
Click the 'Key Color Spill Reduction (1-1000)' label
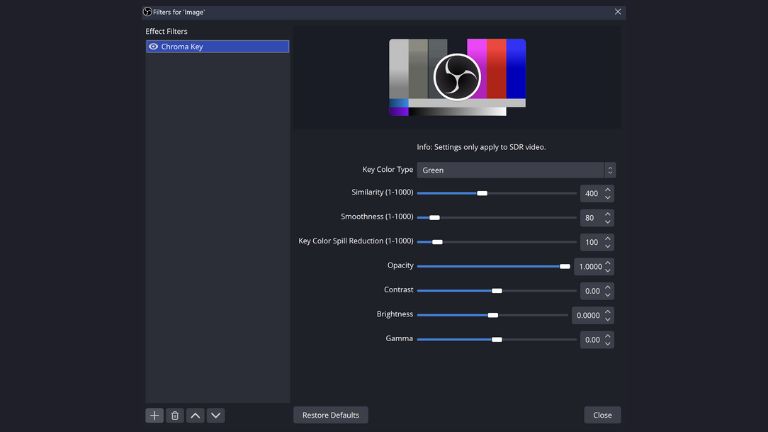coord(356,241)
